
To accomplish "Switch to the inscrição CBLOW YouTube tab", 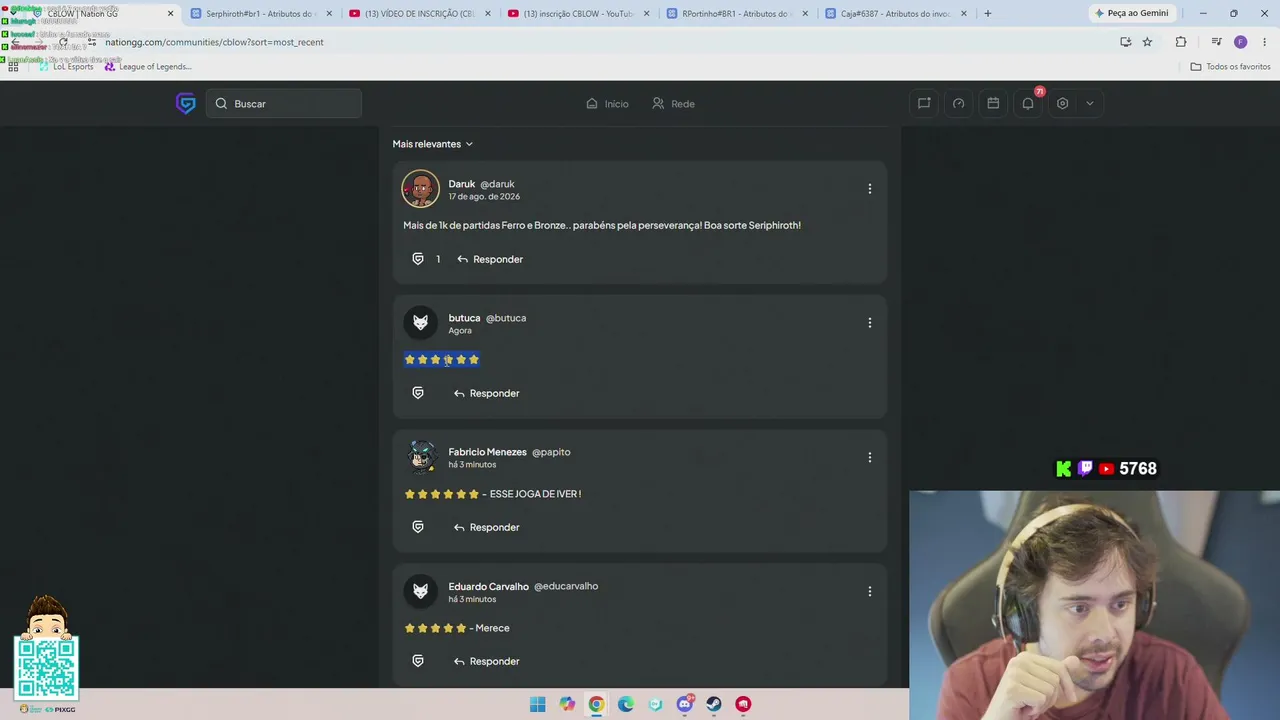I will point(578,14).
